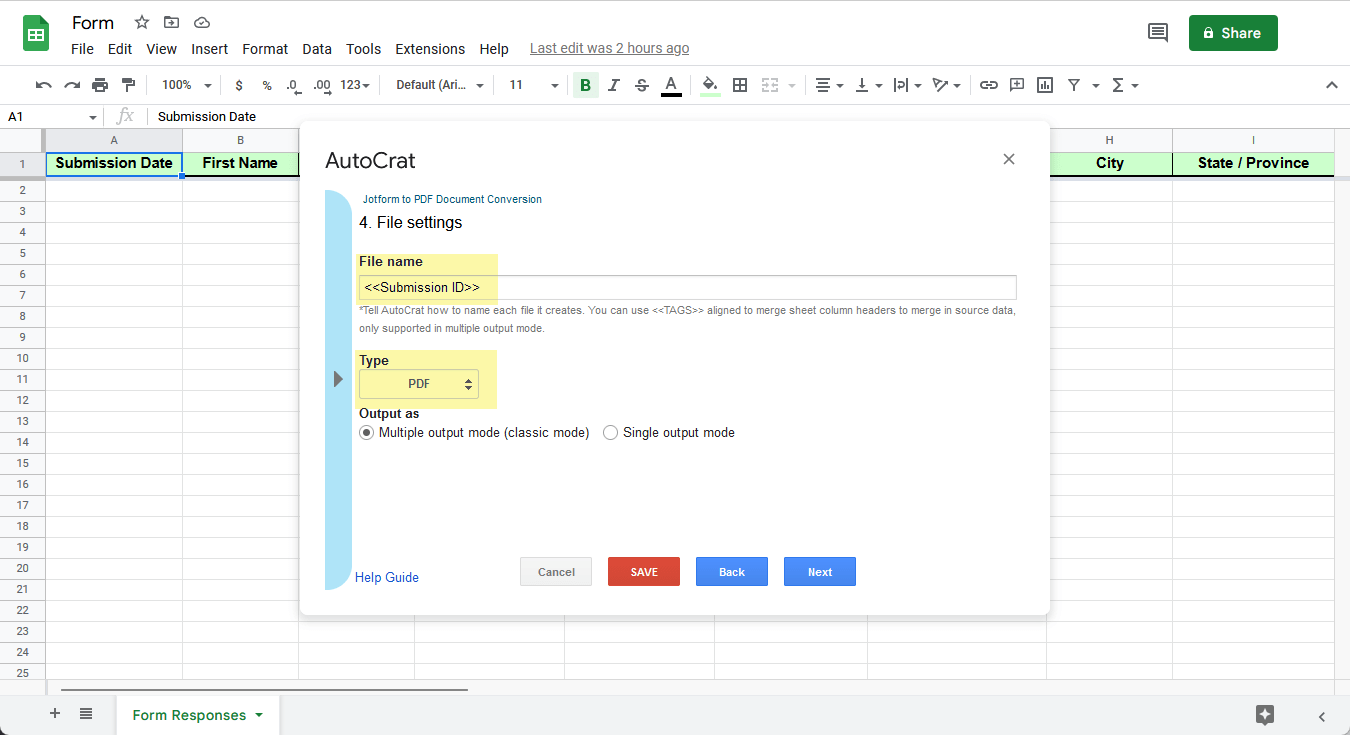Click the red SAVE button
This screenshot has width=1350, height=735.
(x=644, y=572)
